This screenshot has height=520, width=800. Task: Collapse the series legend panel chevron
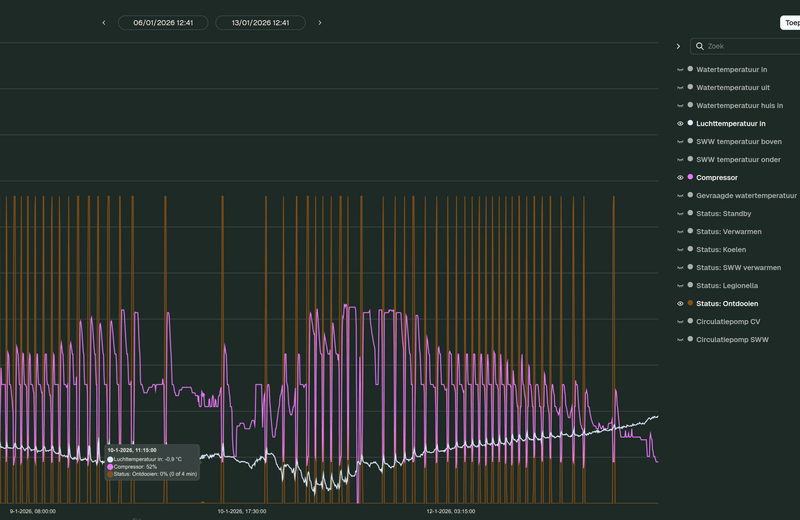click(678, 46)
